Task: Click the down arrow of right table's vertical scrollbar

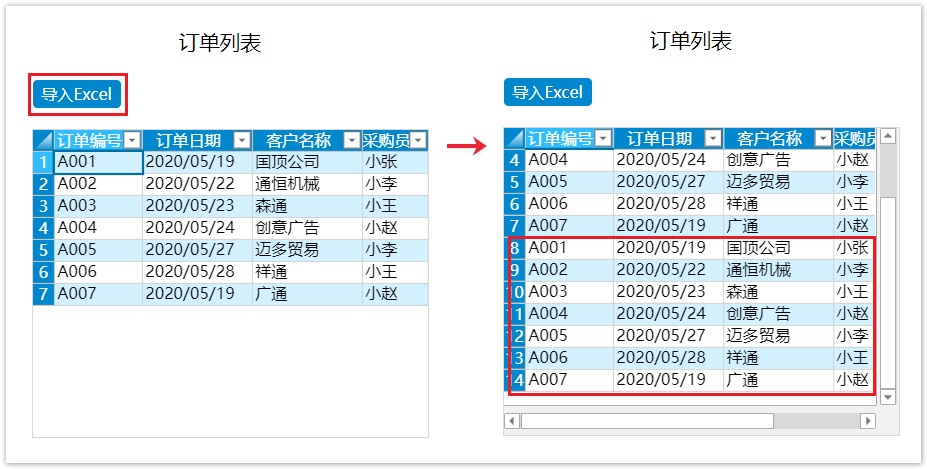Action: click(x=887, y=398)
